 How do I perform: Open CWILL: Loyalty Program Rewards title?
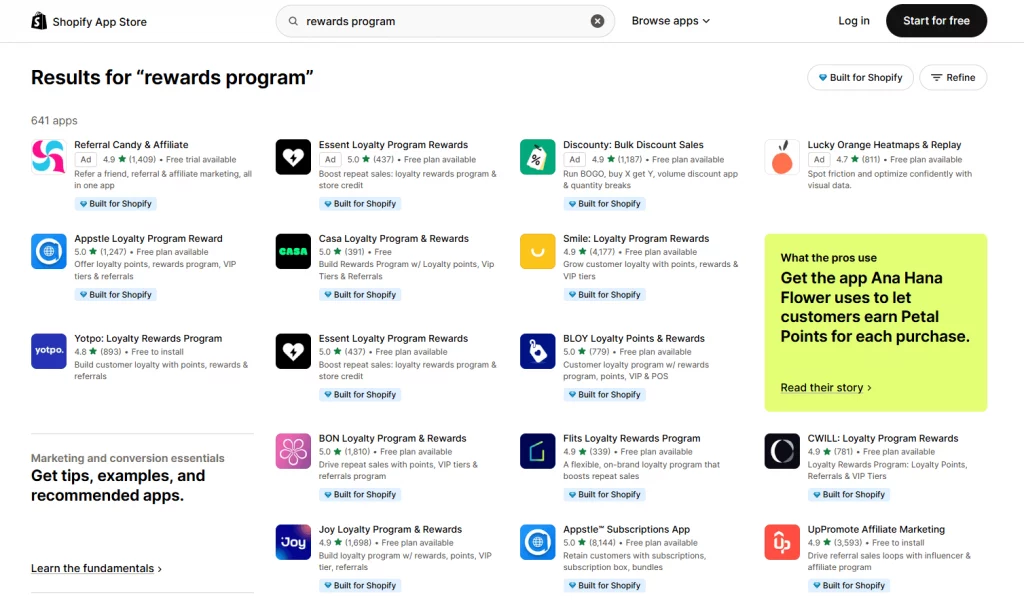883,439
